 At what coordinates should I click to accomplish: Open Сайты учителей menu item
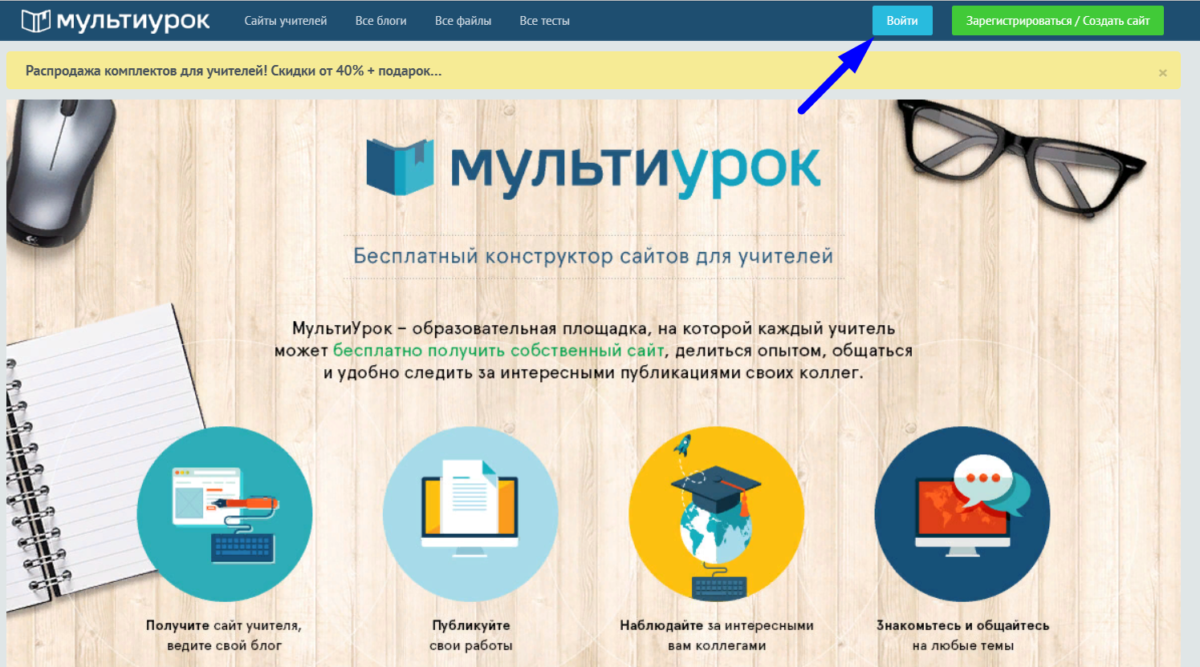point(286,21)
